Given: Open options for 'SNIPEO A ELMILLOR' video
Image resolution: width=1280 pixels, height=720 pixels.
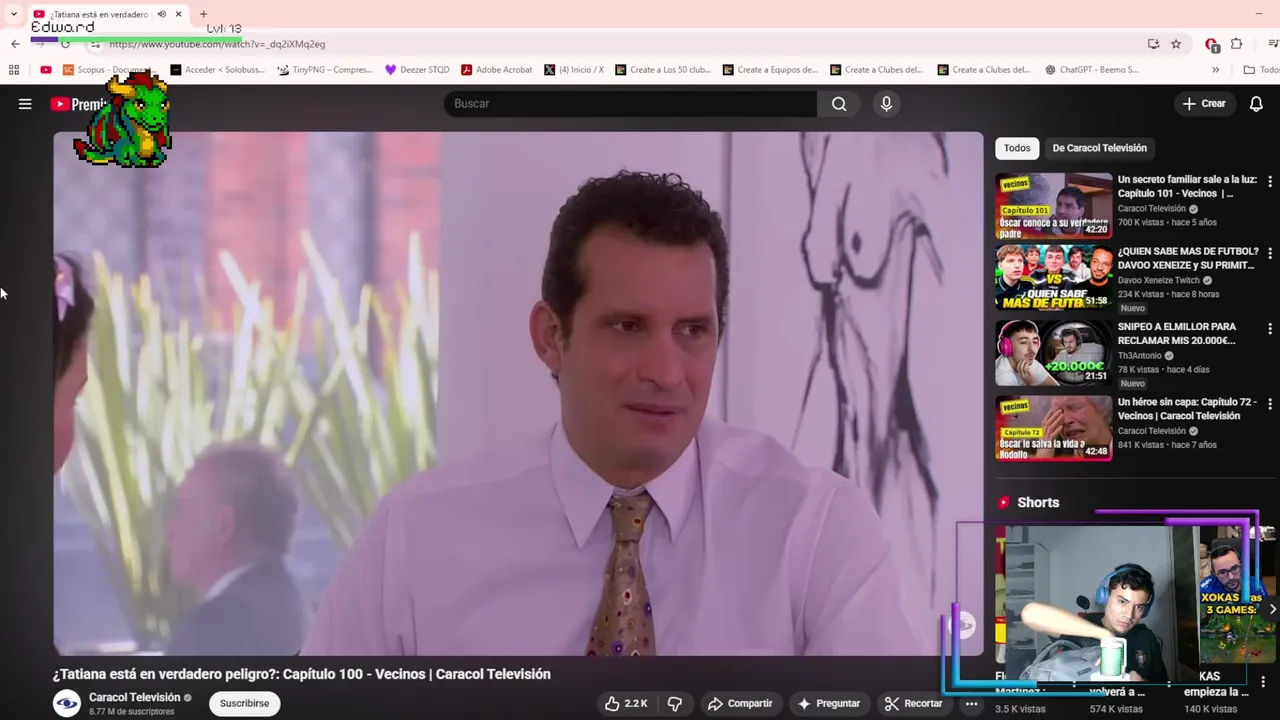Looking at the screenshot, I should [1269, 329].
